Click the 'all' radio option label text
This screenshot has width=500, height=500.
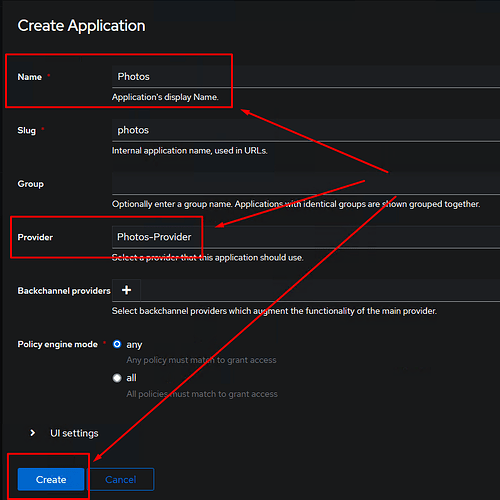[131, 378]
